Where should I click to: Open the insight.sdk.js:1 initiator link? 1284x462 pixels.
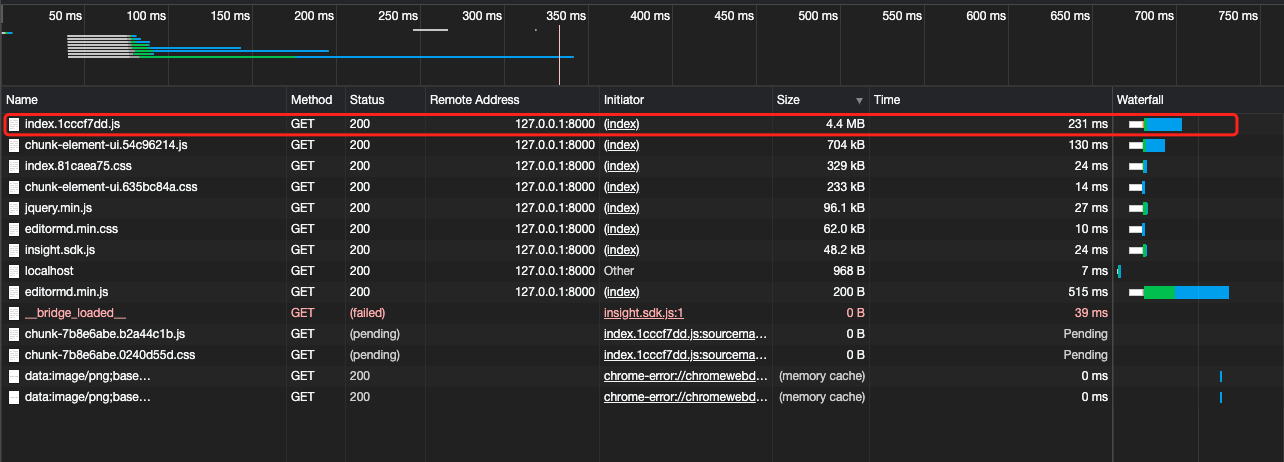(643, 313)
